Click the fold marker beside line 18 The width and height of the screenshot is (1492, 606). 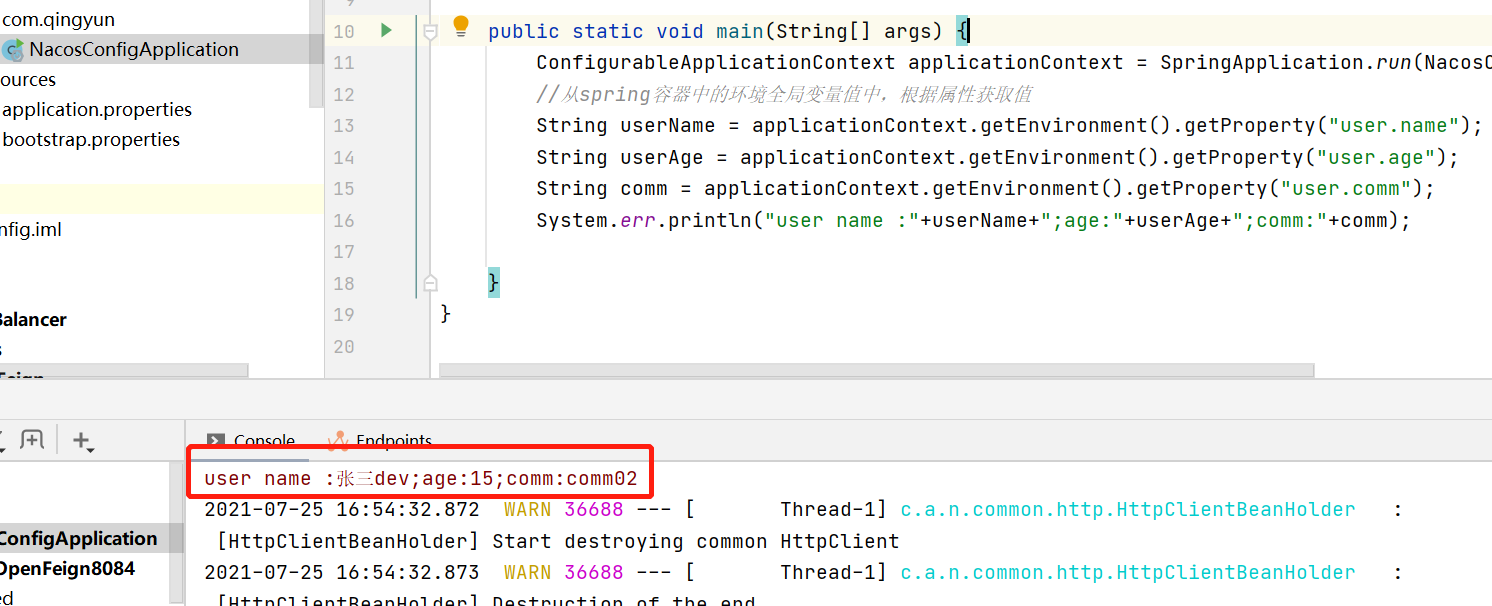(430, 283)
